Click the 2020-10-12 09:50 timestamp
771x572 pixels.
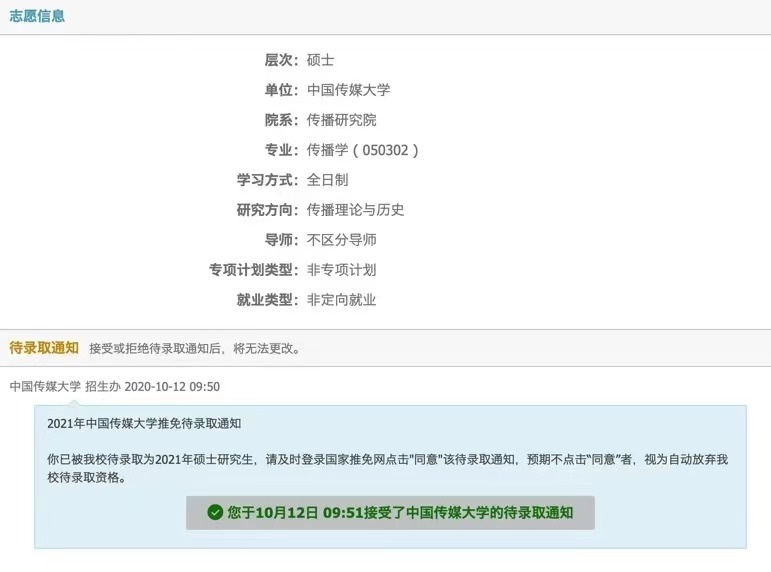click(x=172, y=386)
